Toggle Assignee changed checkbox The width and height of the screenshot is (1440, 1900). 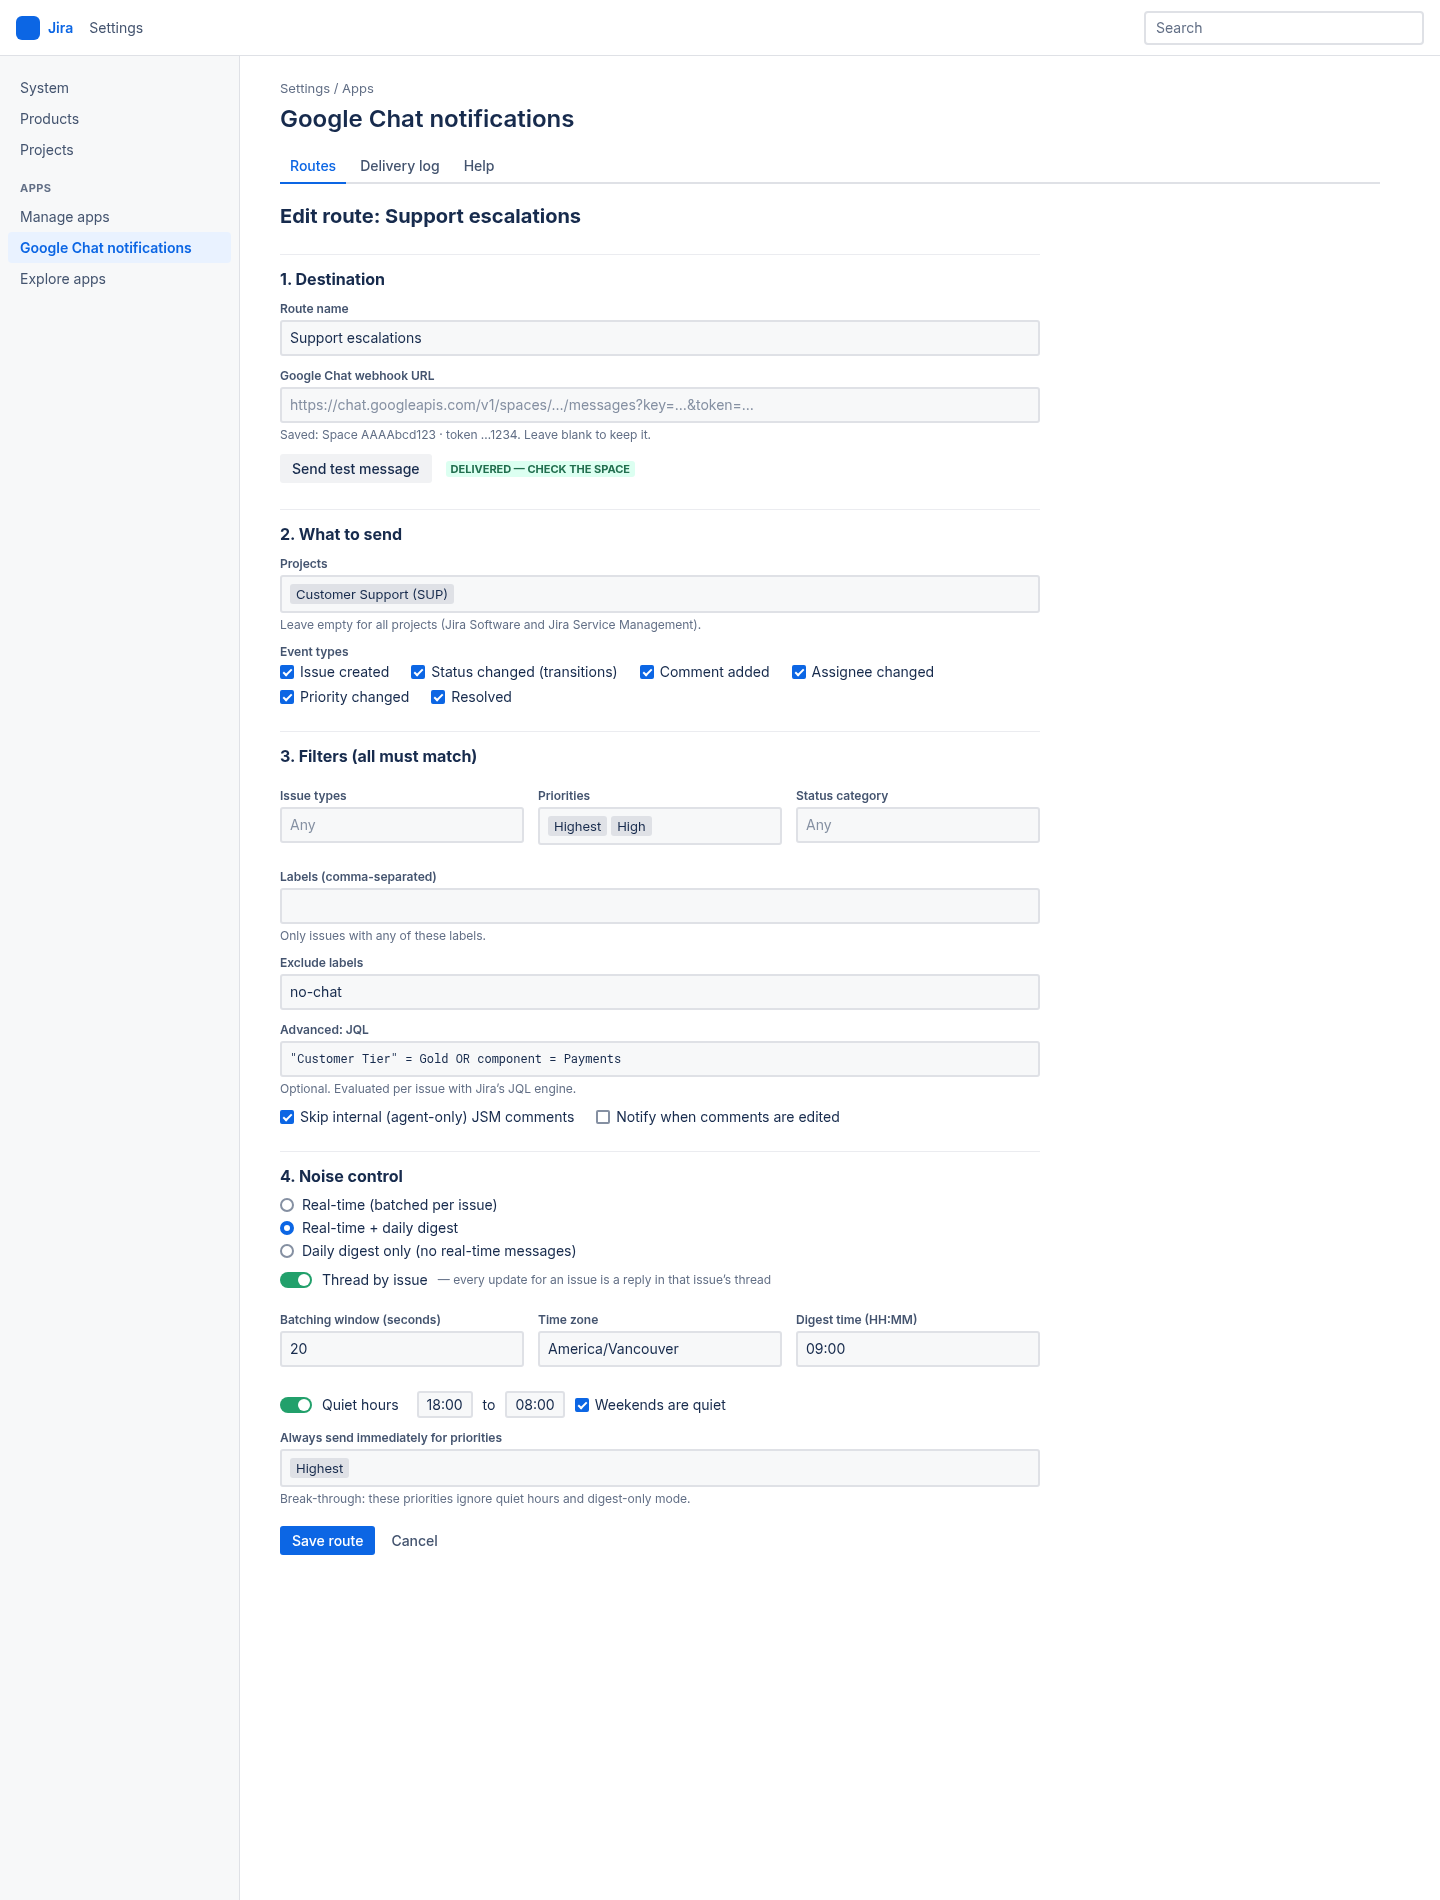coord(799,672)
